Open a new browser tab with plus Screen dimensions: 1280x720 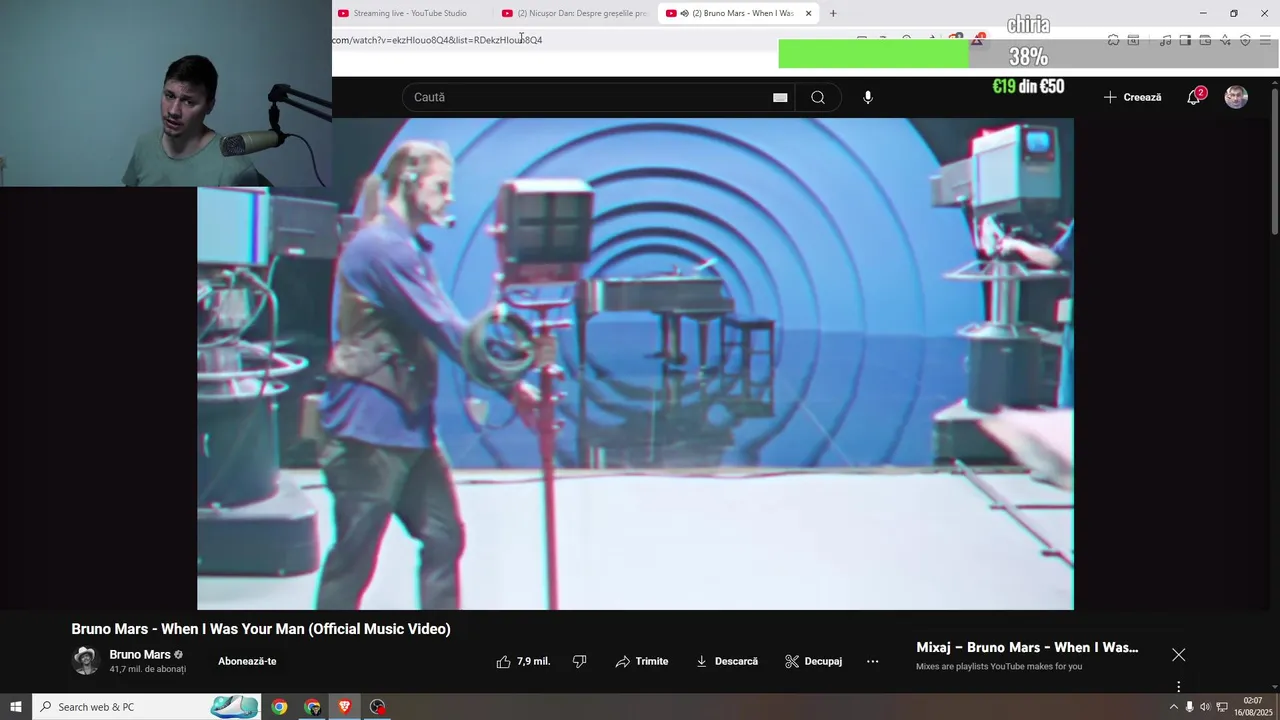pyautogui.click(x=833, y=13)
